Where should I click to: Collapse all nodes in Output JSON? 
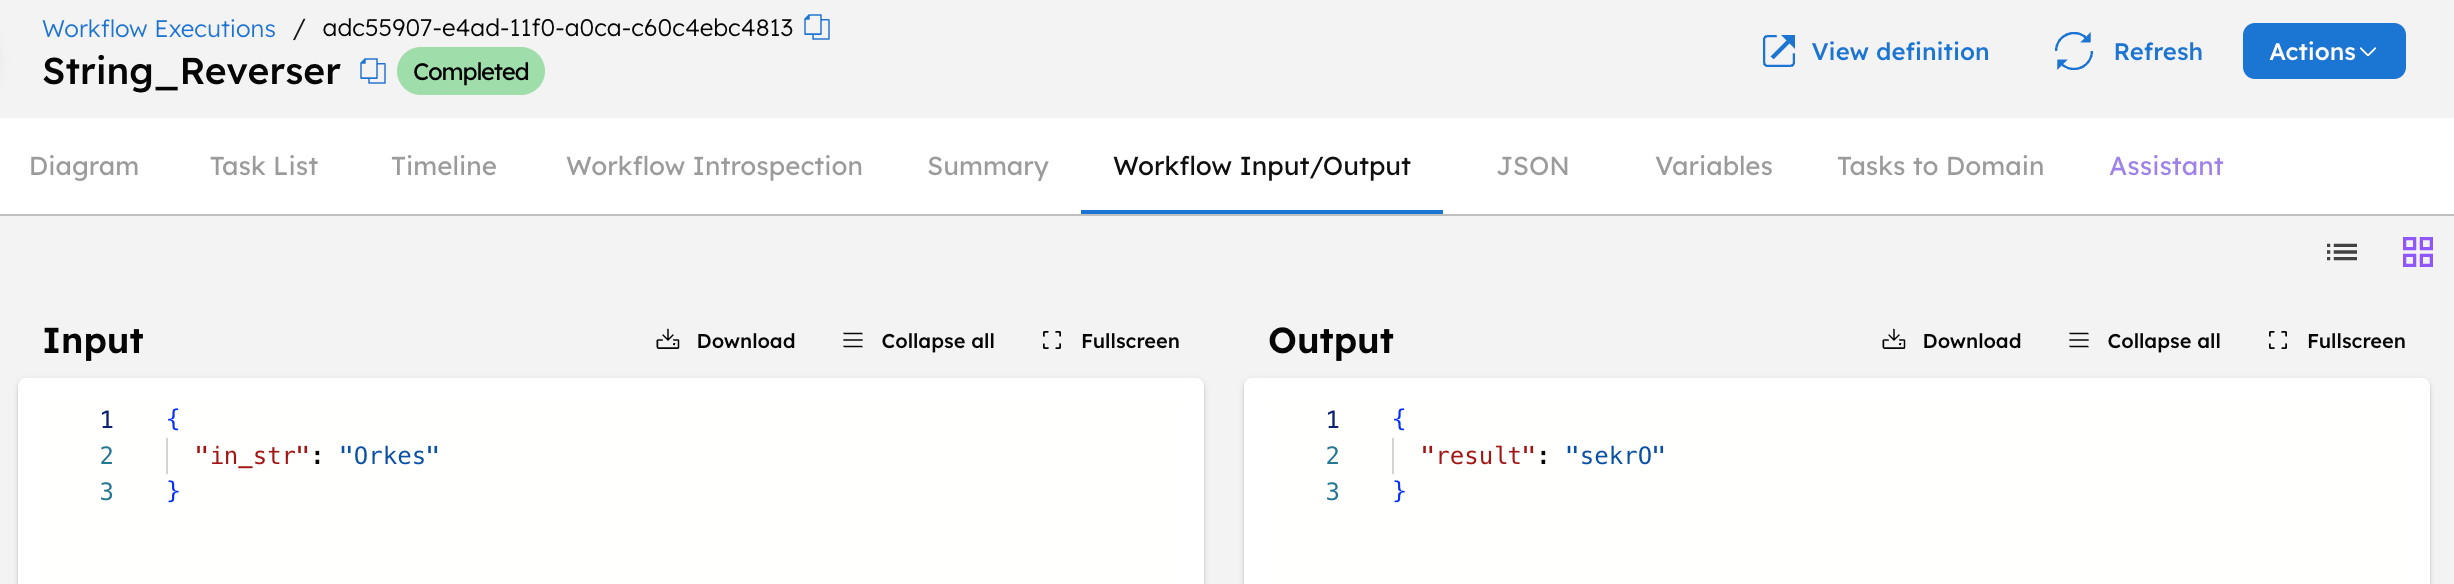coord(2143,340)
